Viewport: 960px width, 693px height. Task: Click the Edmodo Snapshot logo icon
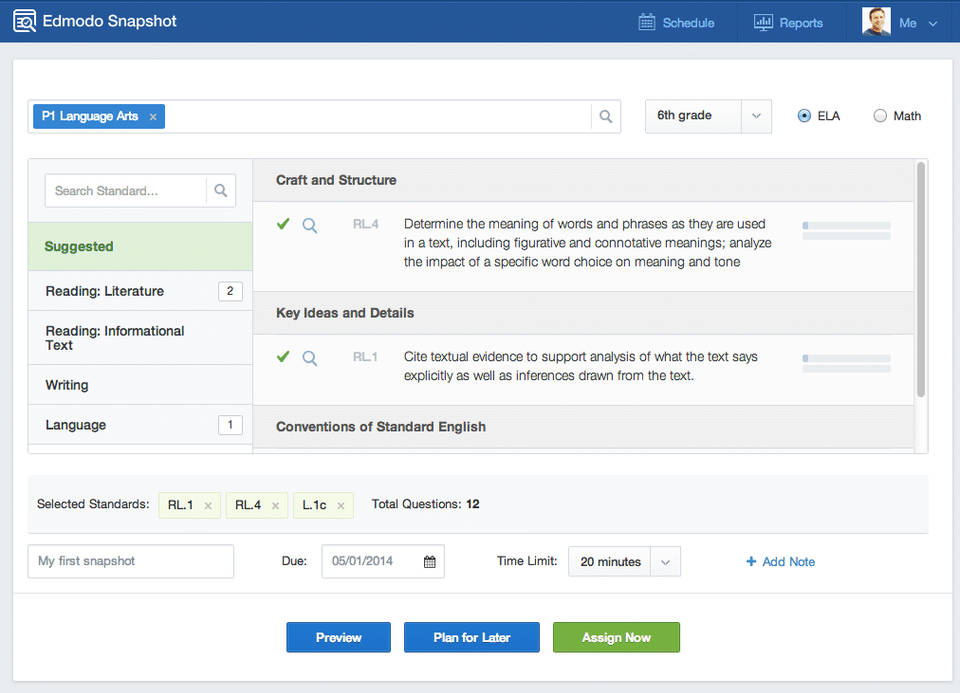coord(25,21)
